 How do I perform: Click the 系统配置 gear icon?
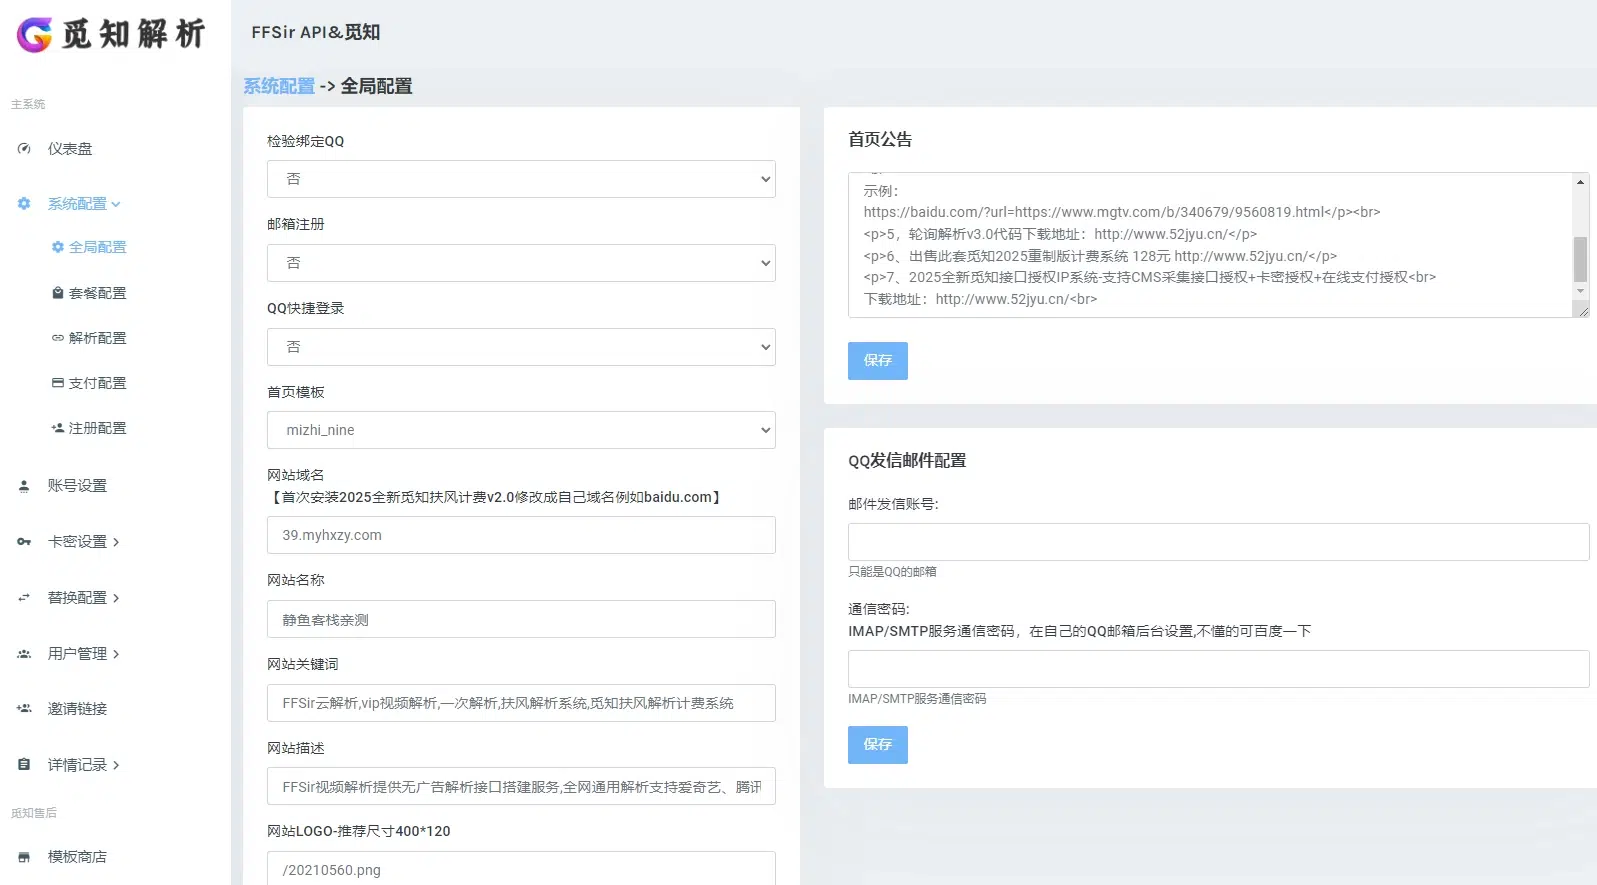point(24,204)
